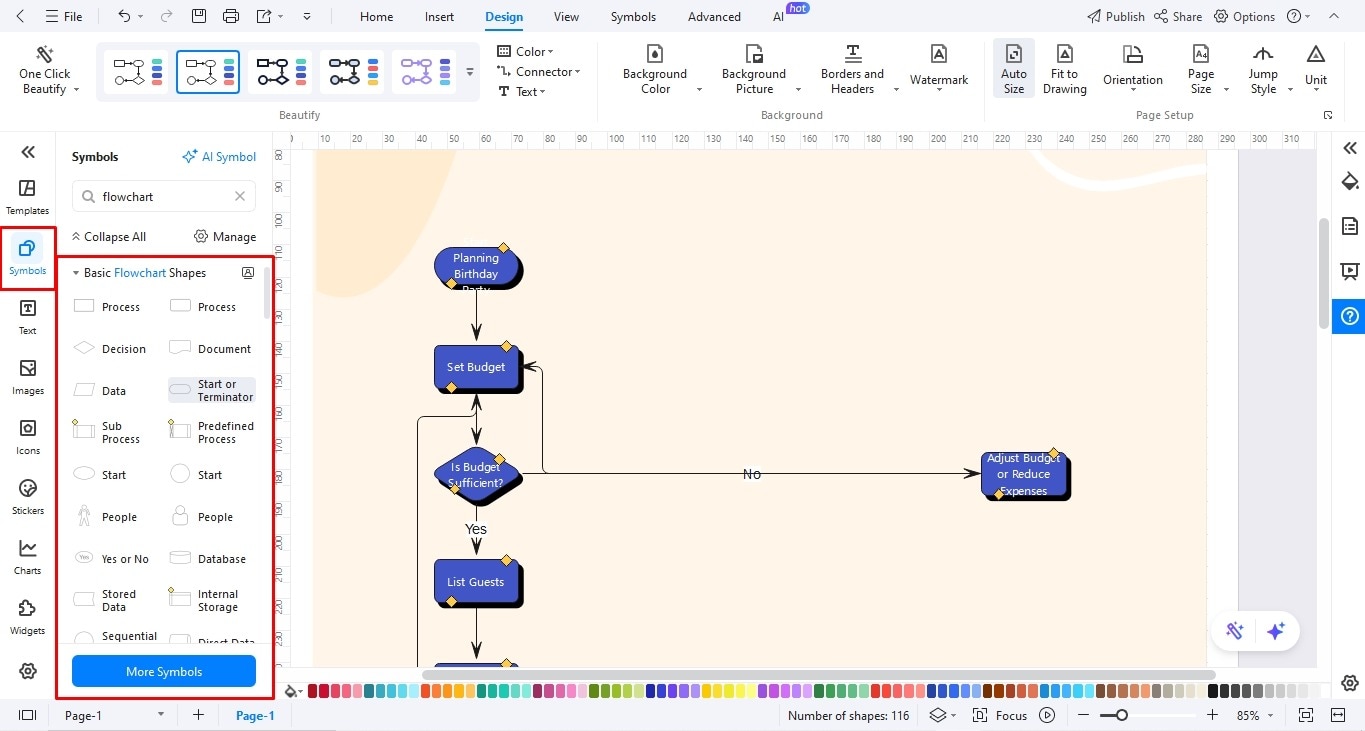
Task: Click the presentation play icon in status bar
Action: point(1047,715)
